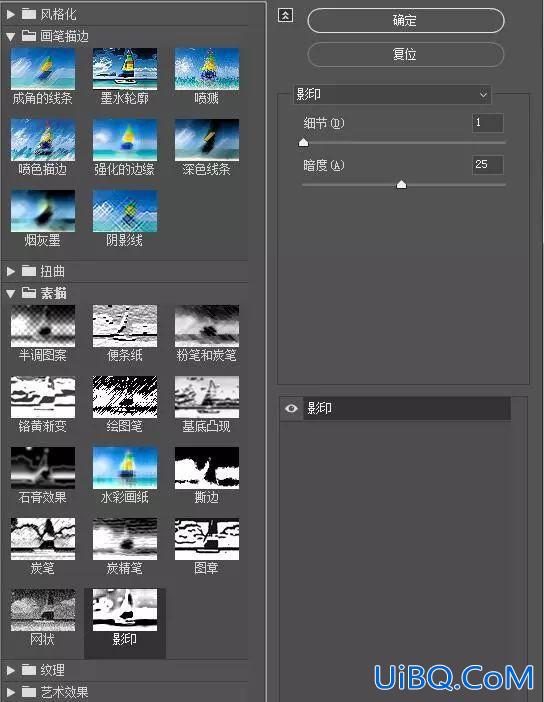This screenshot has width=544, height=702.
Task: Select the 墨水轮廓 filter thumbnail
Action: [125, 69]
